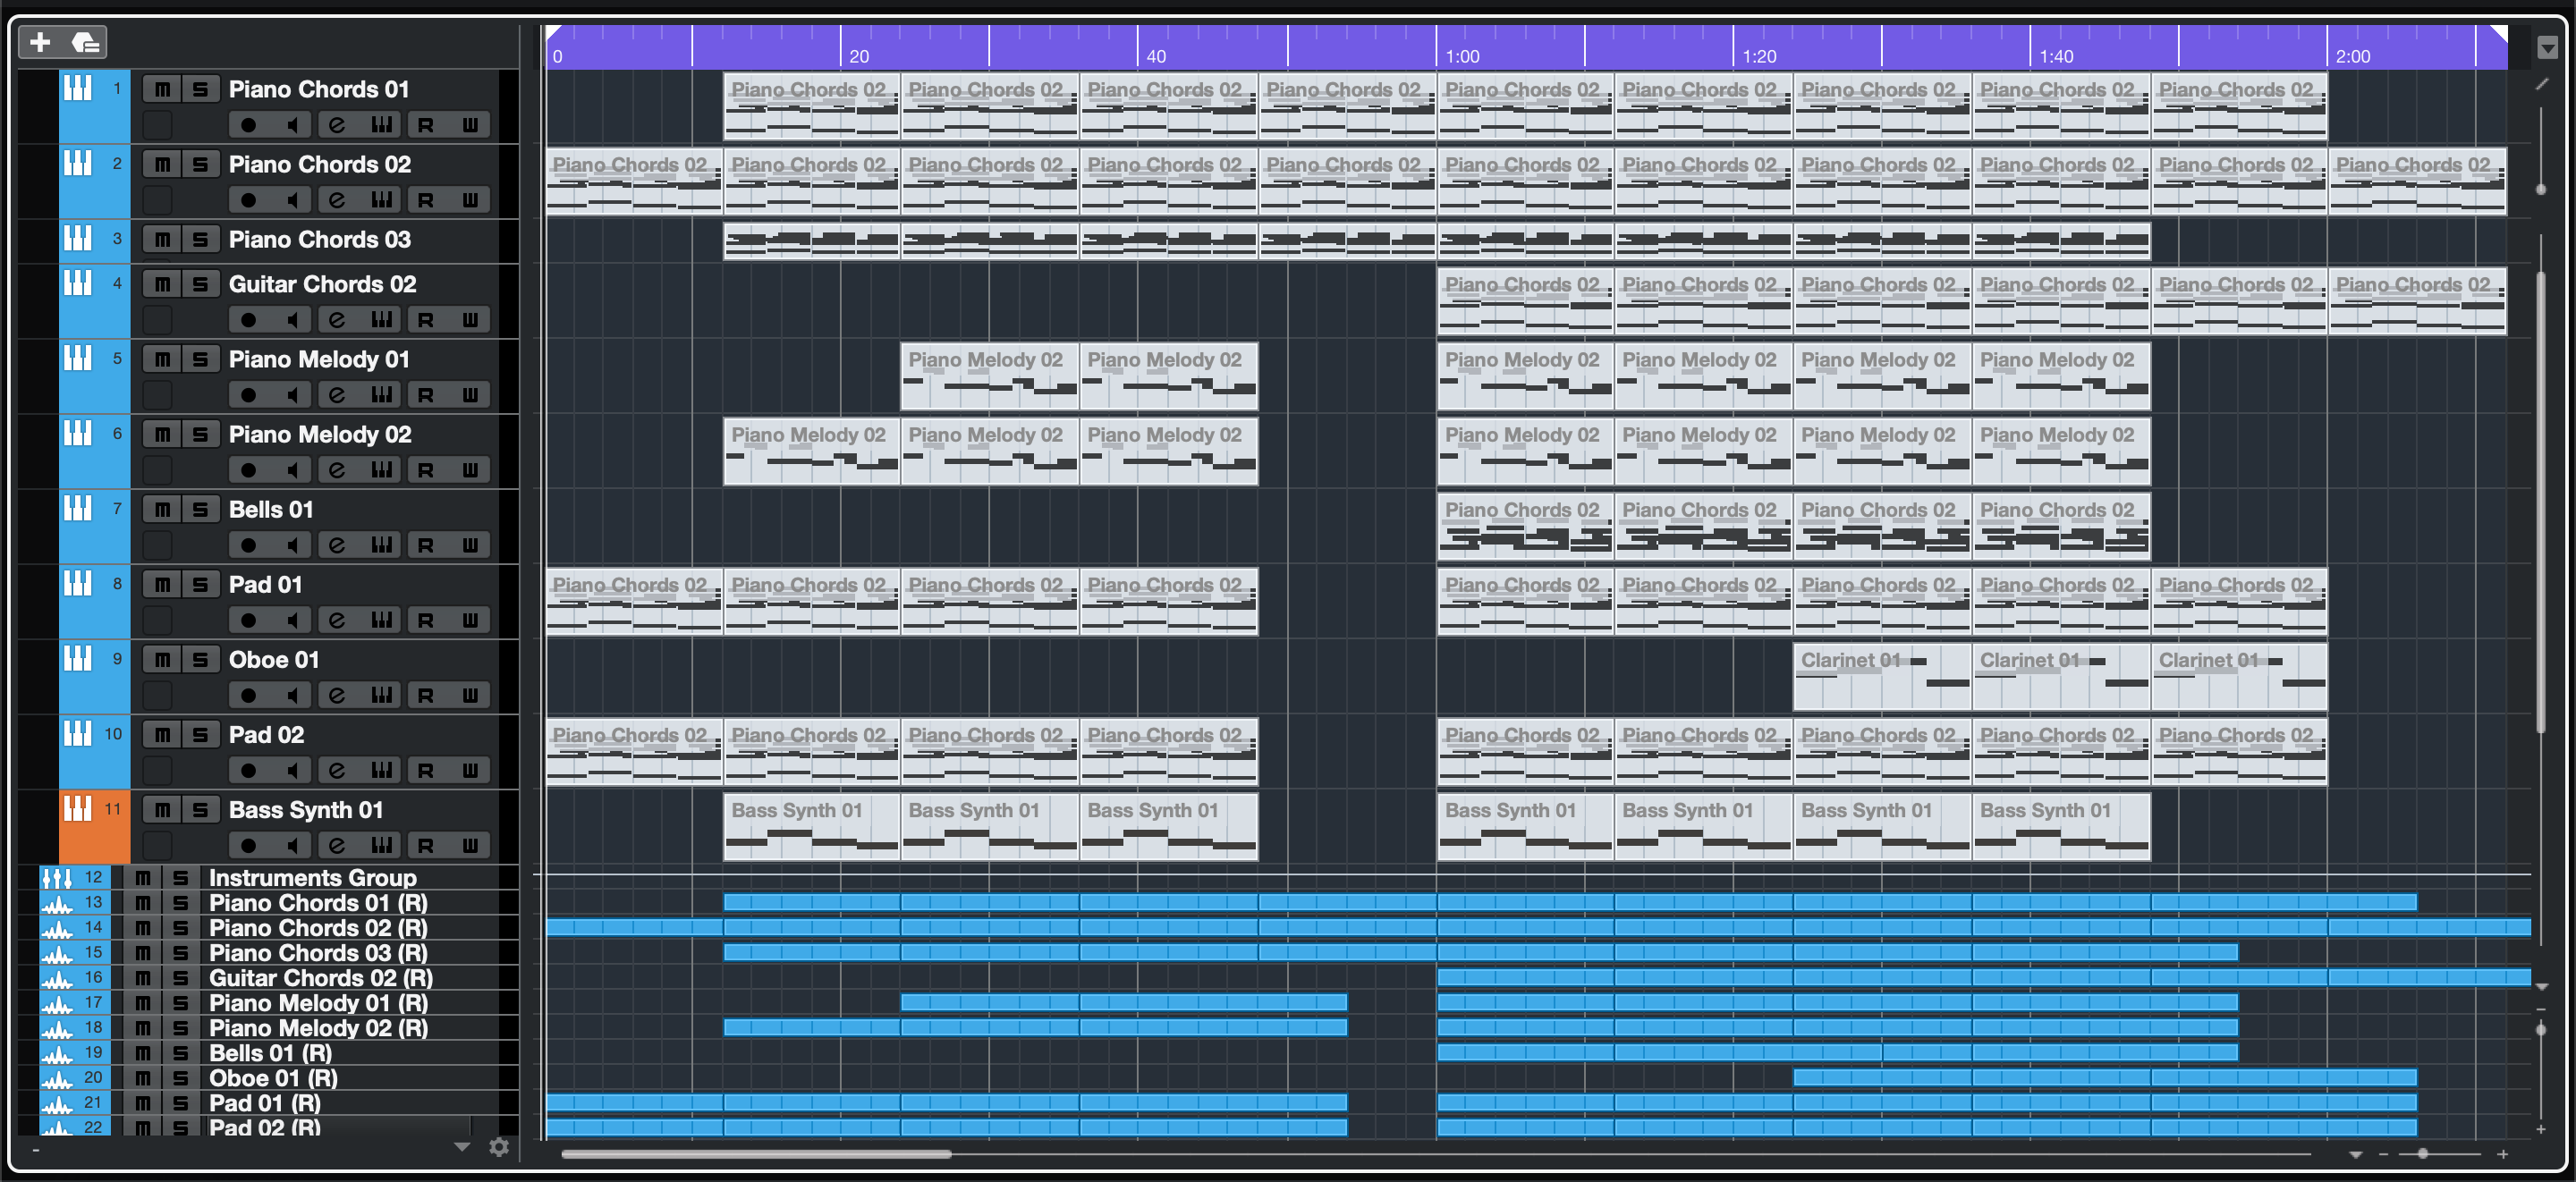Mute the Piano Chords 03 track

point(162,240)
